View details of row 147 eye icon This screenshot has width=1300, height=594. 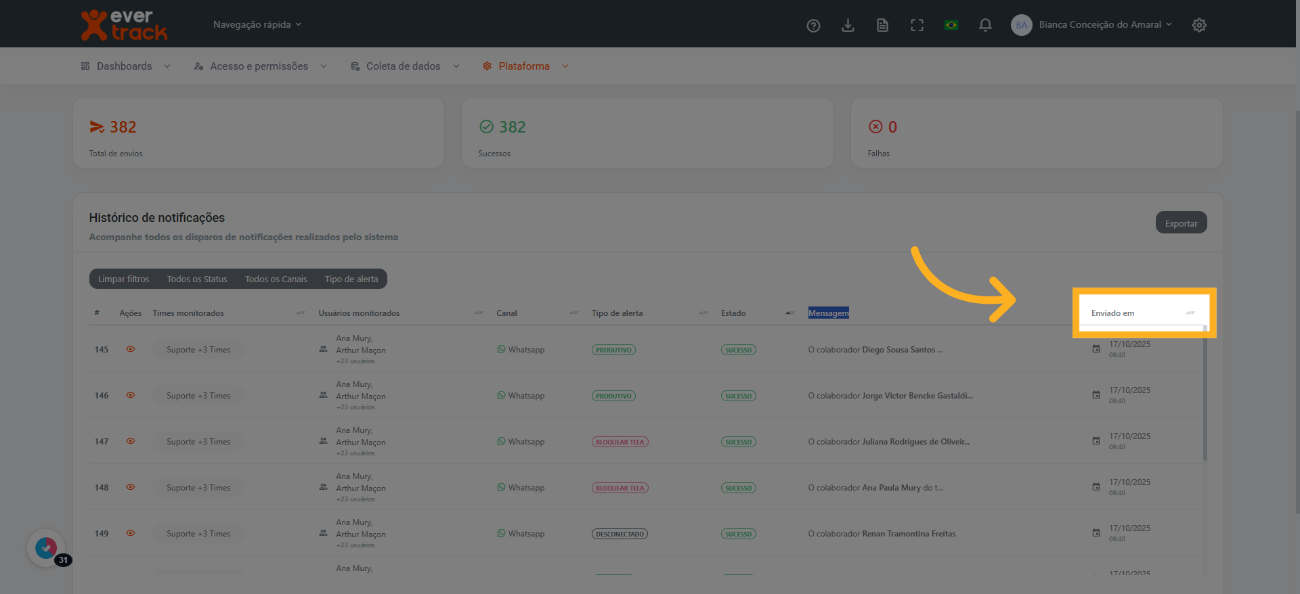(x=130, y=442)
